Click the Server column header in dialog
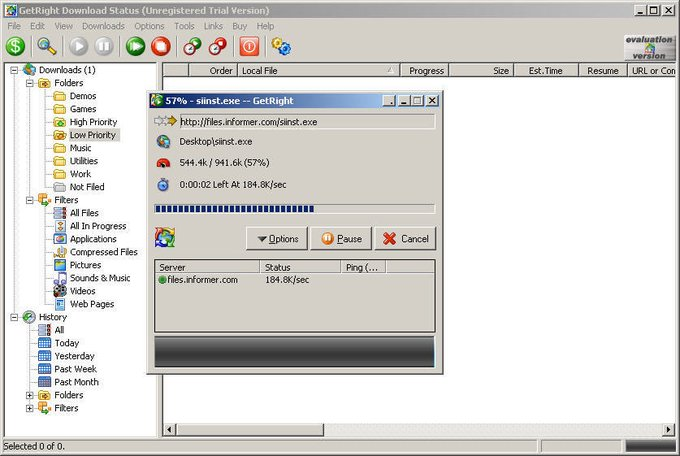 pyautogui.click(x=207, y=267)
